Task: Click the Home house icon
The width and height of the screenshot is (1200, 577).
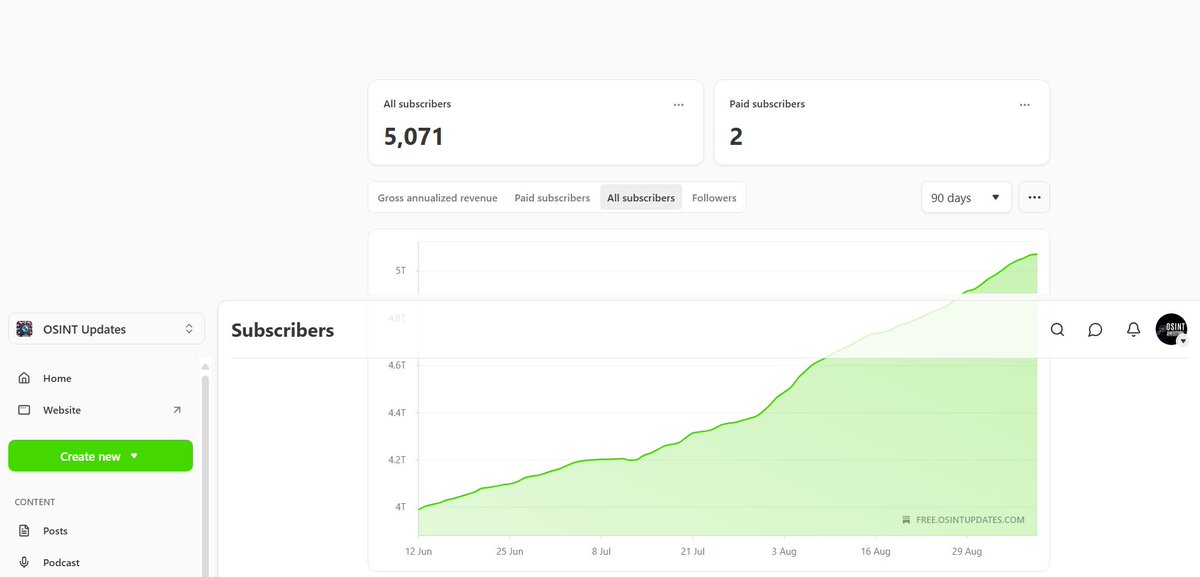Action: pos(24,378)
